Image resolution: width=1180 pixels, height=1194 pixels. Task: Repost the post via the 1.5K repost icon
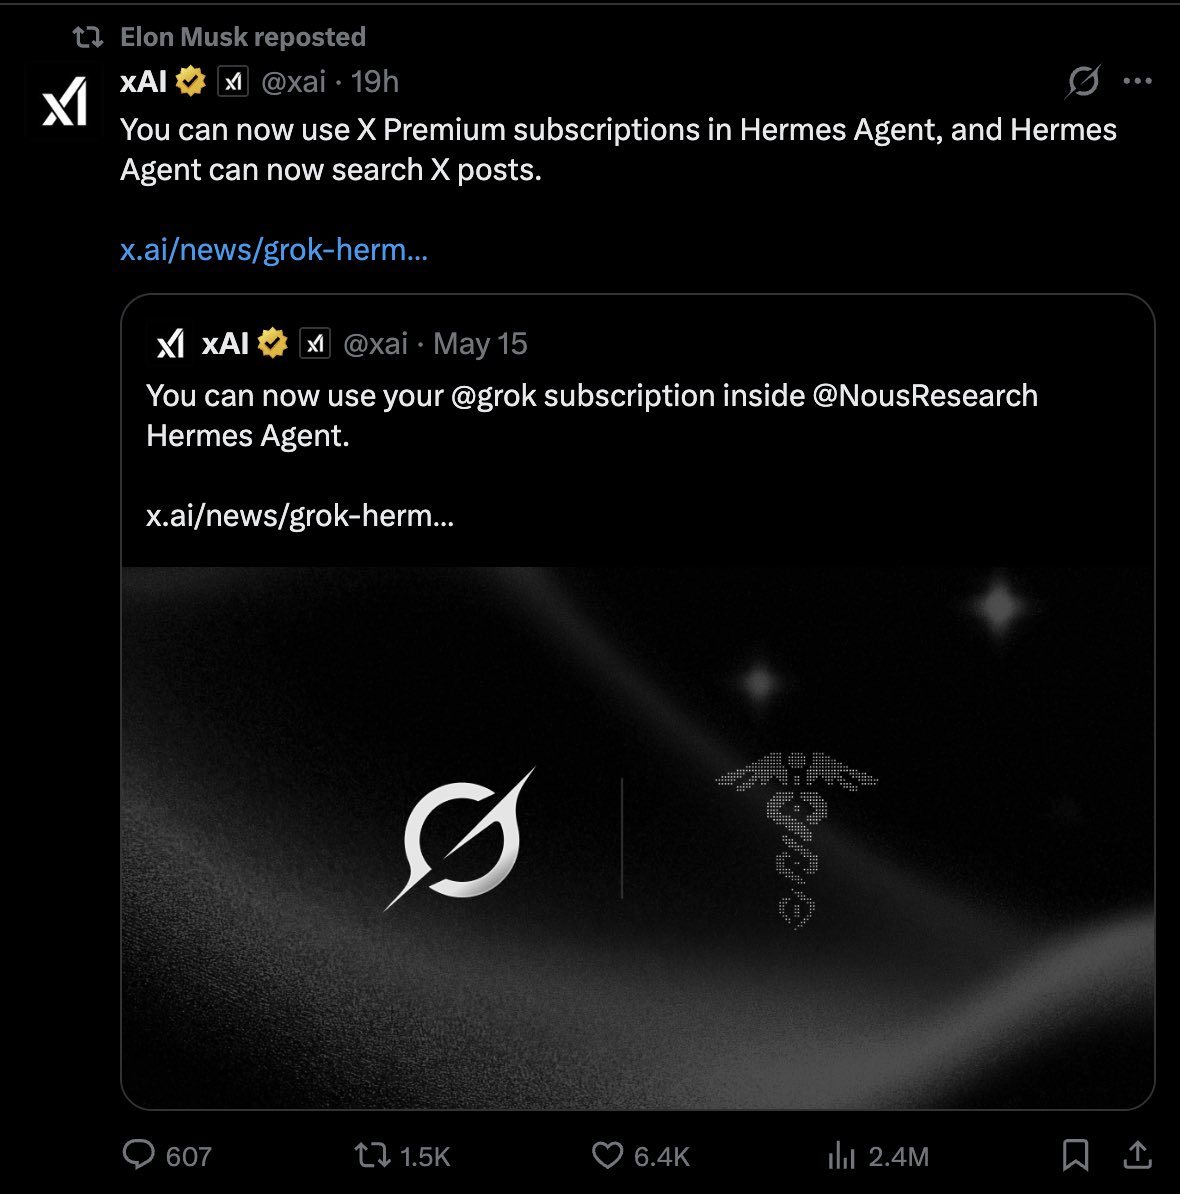coord(372,1154)
